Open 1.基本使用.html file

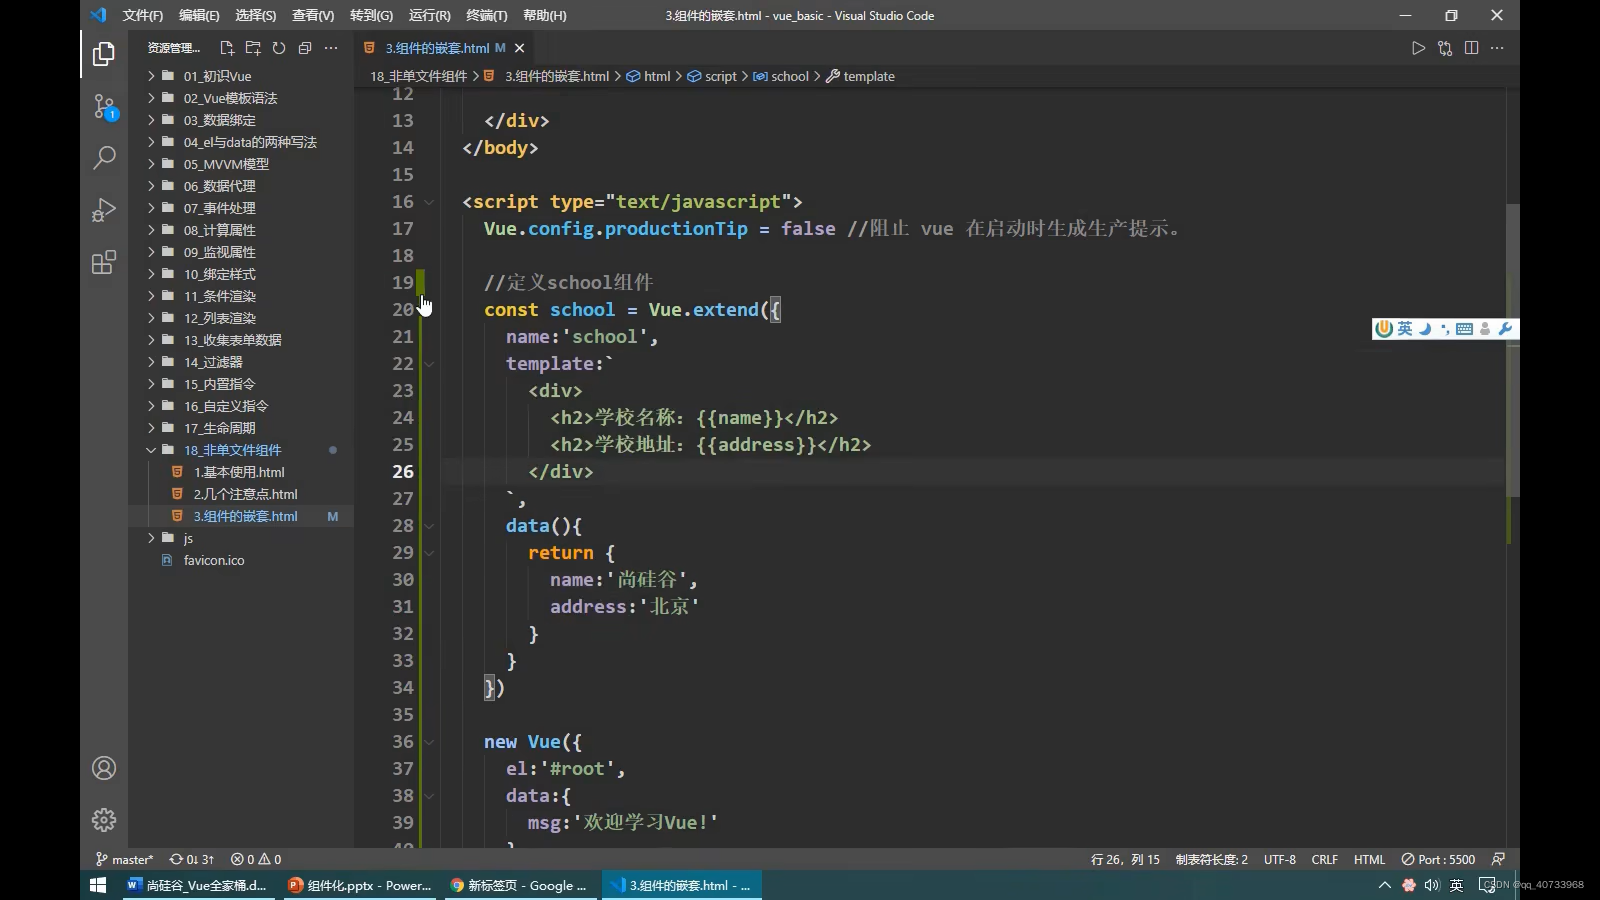tap(239, 472)
